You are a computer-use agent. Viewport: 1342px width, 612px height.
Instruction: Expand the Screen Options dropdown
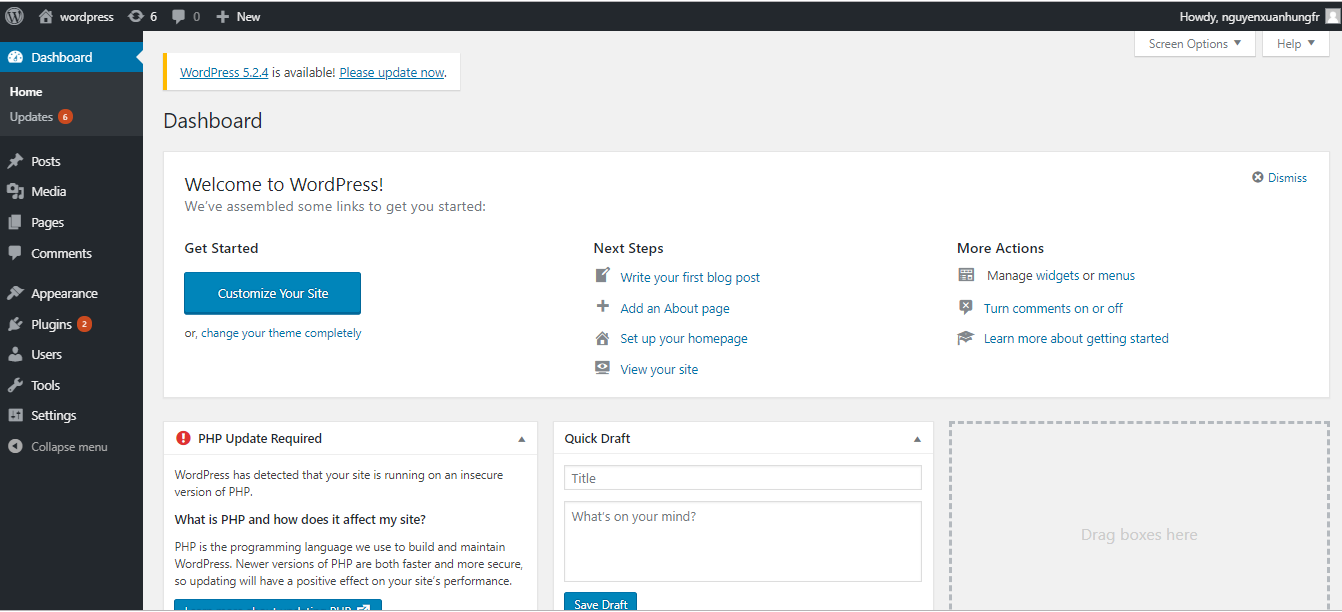point(1194,44)
